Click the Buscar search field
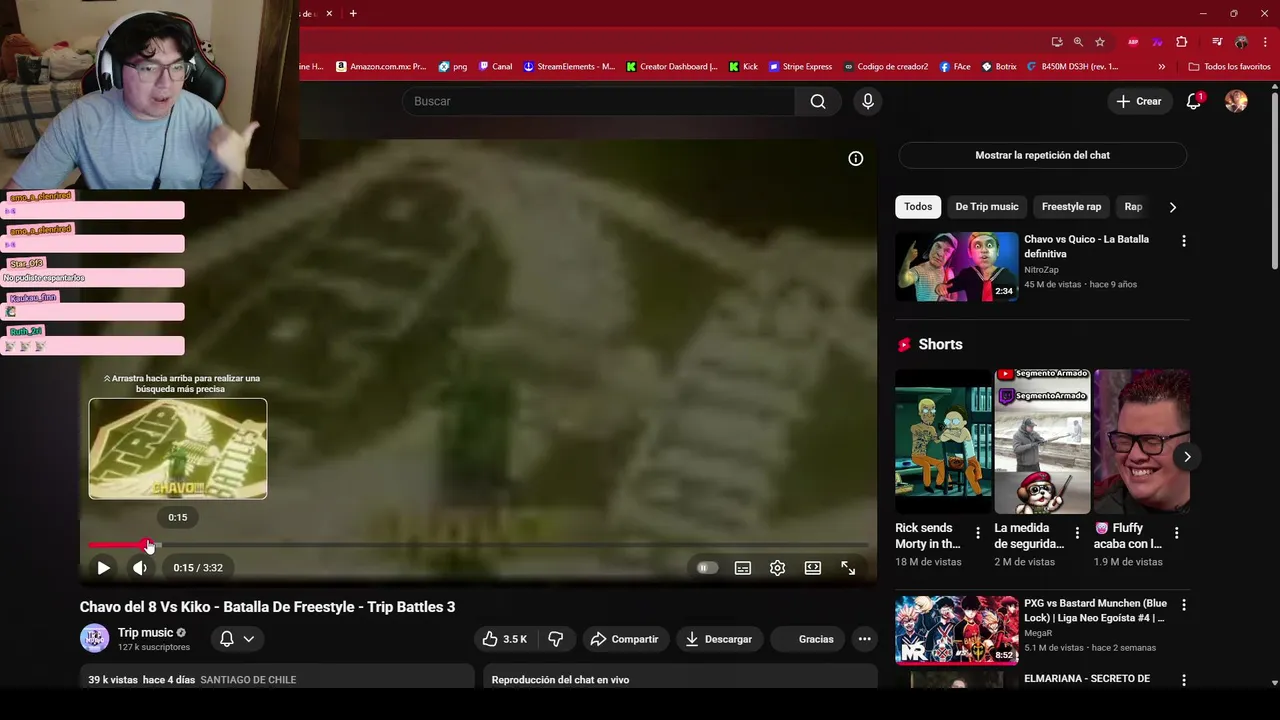The image size is (1280, 720). [598, 101]
